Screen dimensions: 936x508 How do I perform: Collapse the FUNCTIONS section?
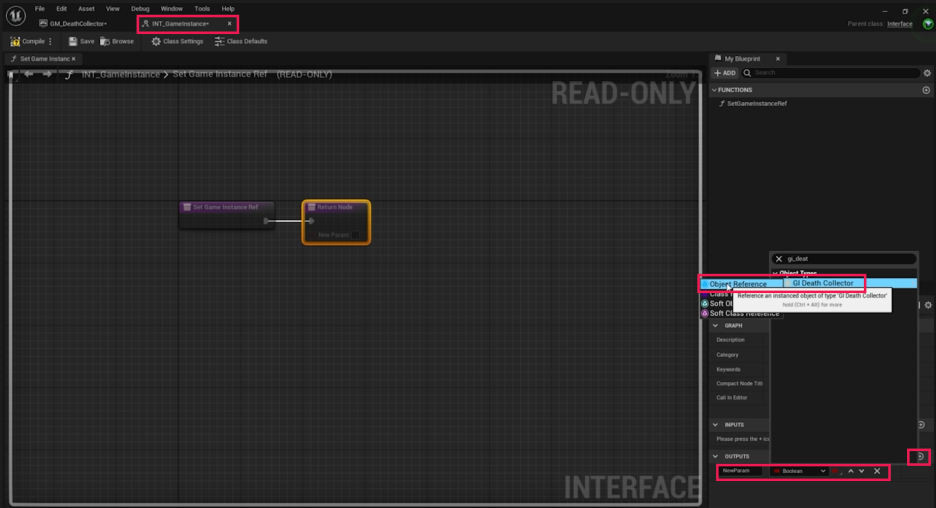(x=715, y=90)
